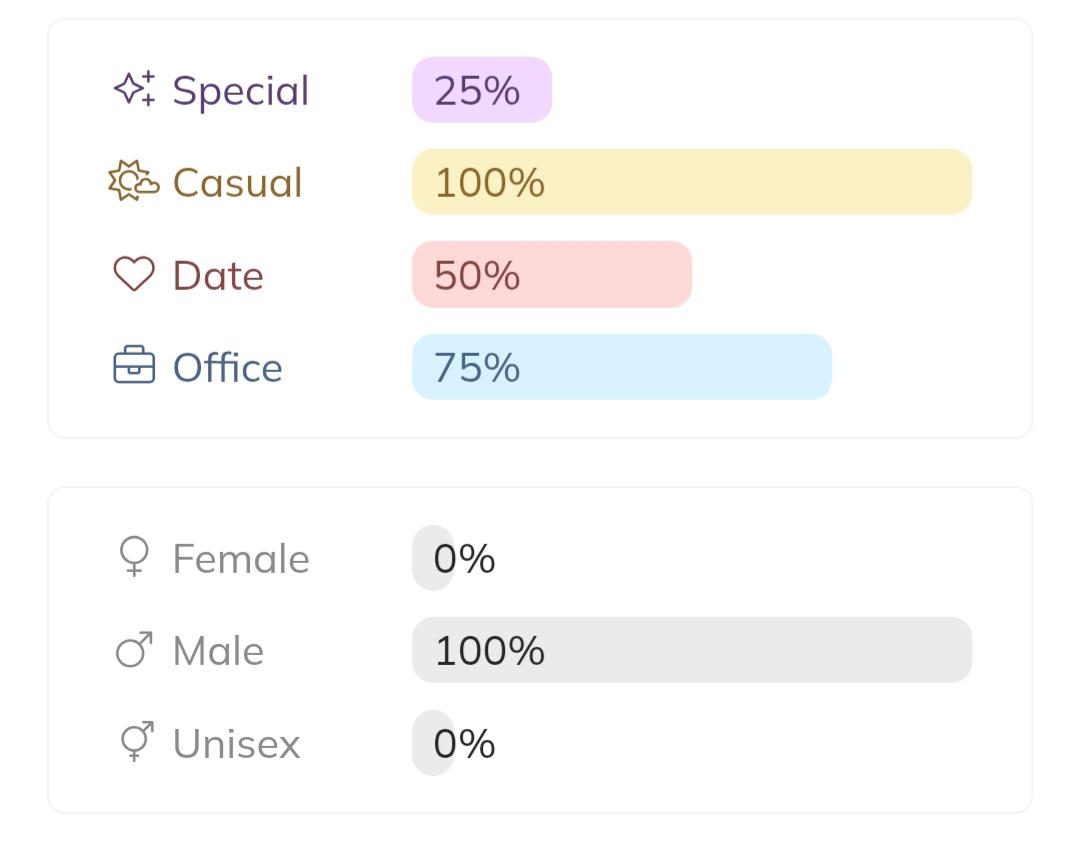Click the gray 100% Male bar

(692, 650)
